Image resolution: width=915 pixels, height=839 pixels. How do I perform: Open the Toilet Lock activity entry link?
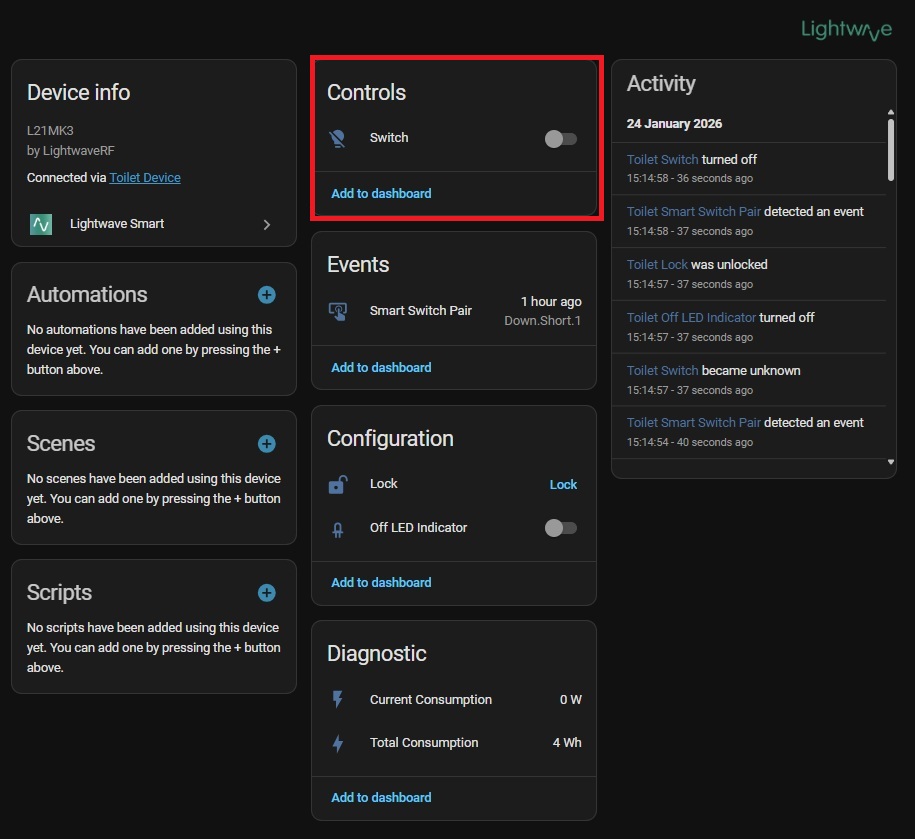tap(657, 265)
